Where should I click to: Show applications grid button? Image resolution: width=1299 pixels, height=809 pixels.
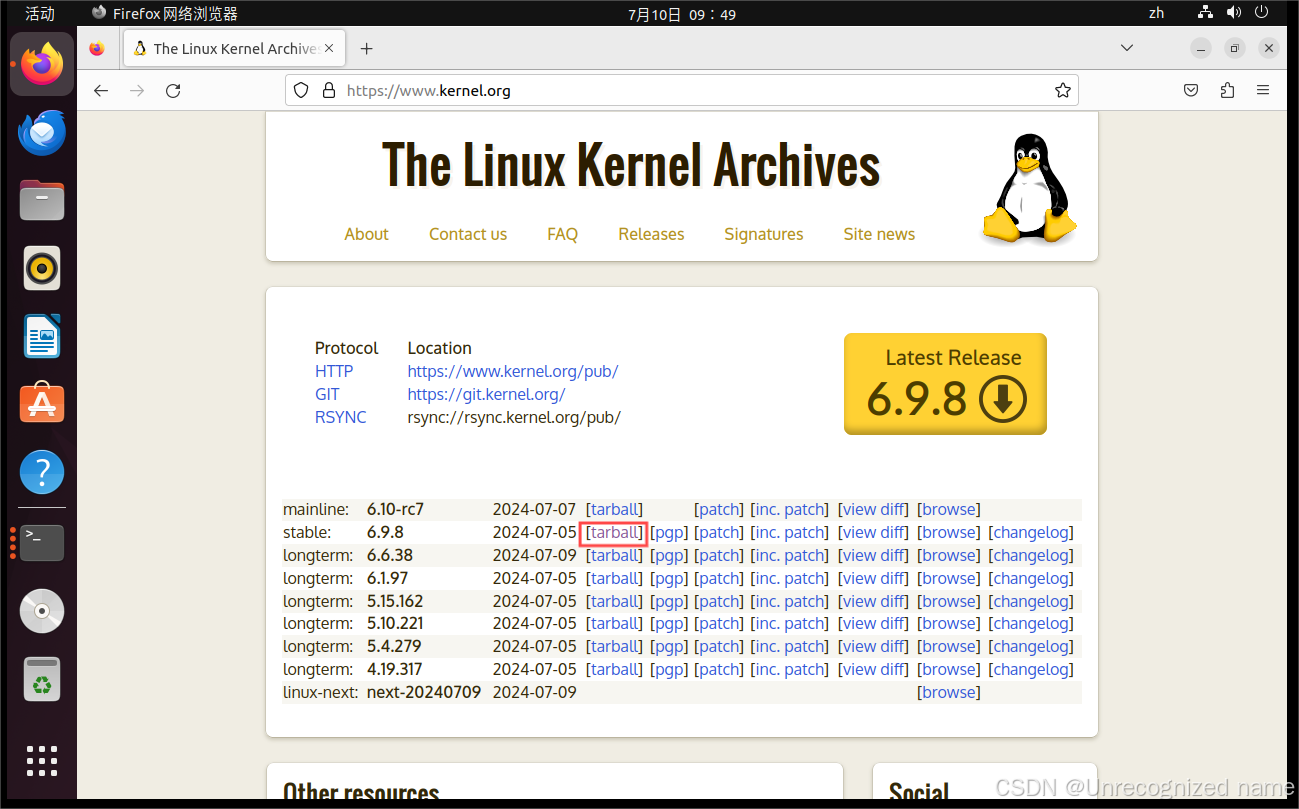click(42, 761)
